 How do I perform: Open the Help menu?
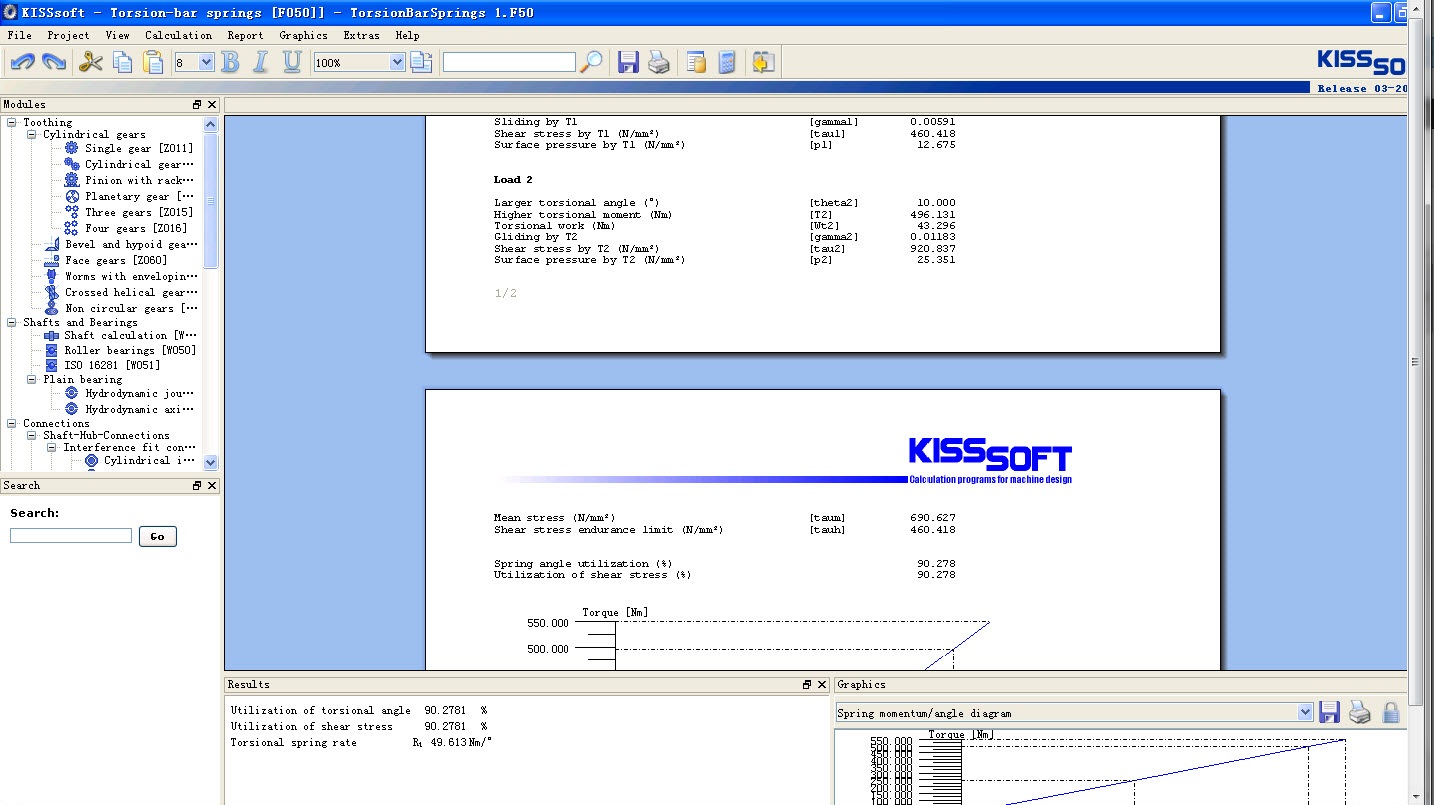tap(407, 35)
